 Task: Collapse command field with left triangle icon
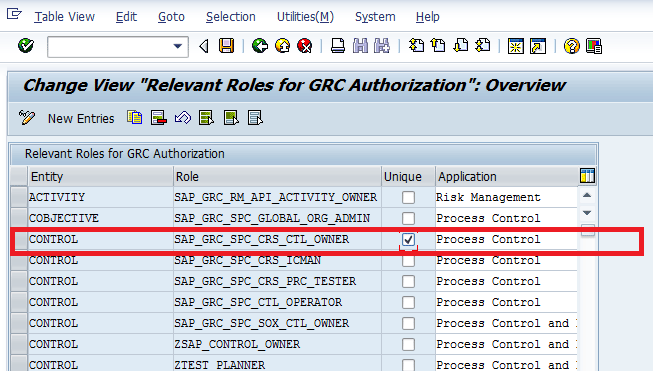204,46
